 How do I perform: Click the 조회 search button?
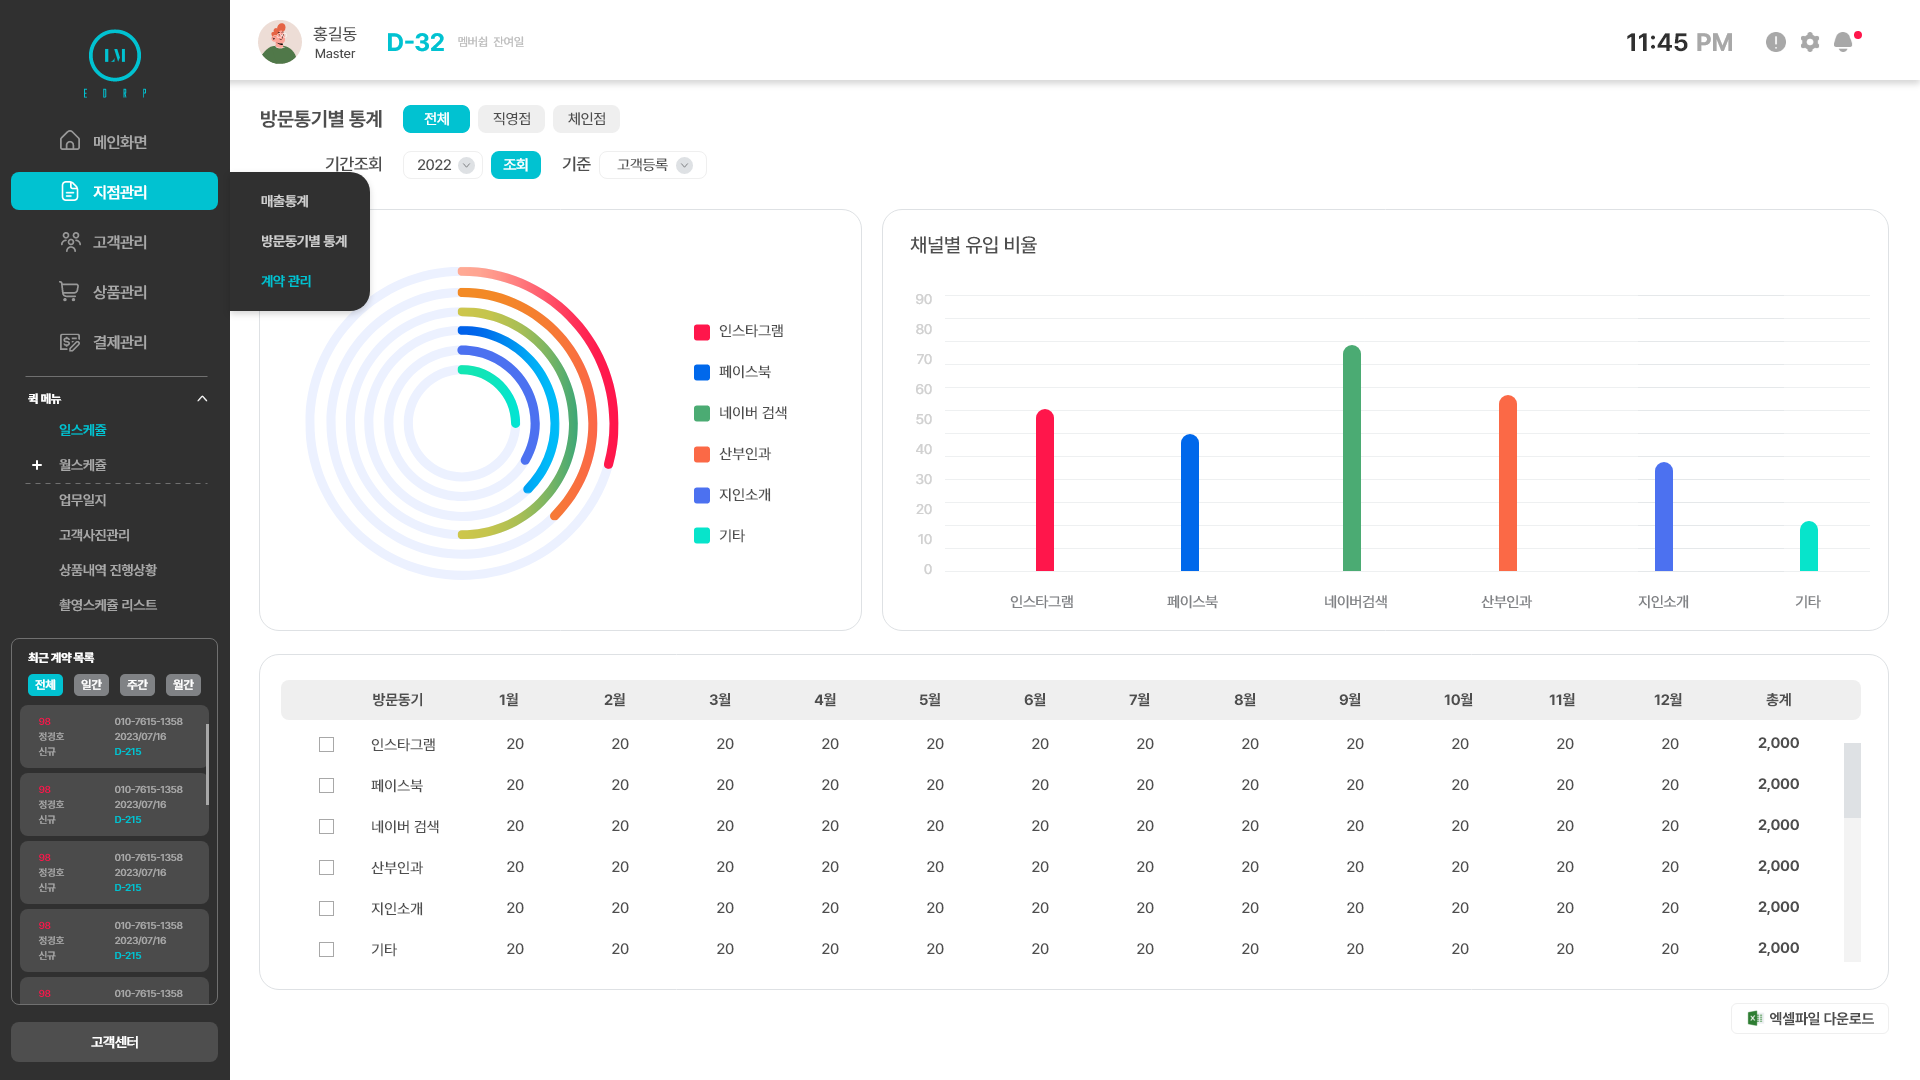click(x=516, y=165)
